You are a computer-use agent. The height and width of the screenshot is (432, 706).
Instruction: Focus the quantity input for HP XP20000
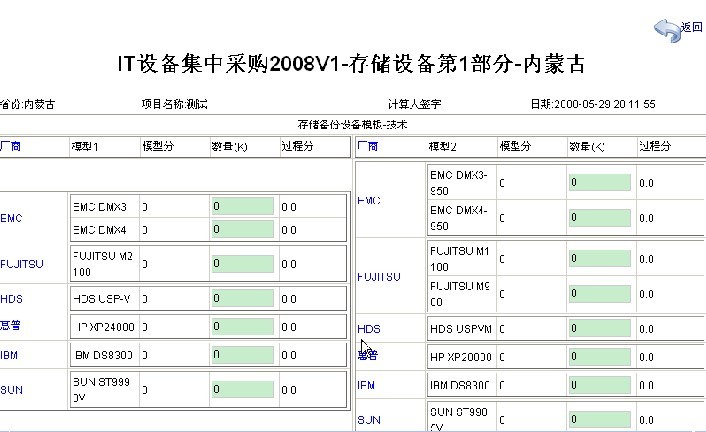[x=600, y=357]
